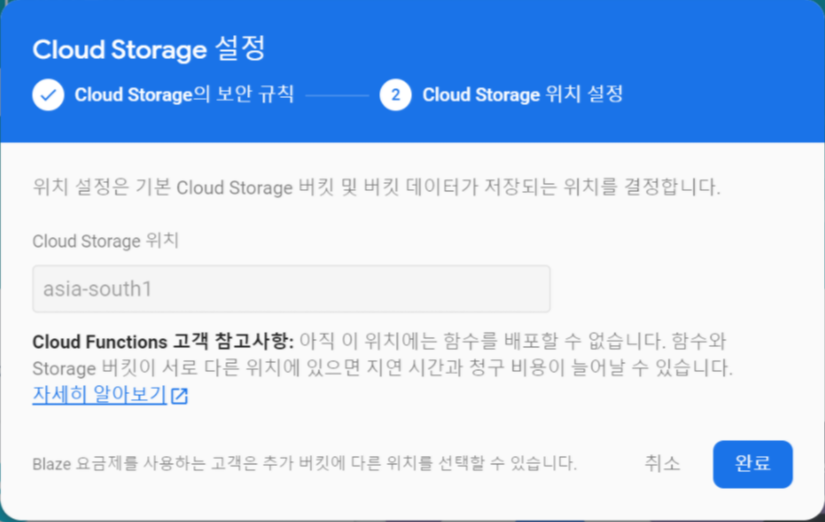The height and width of the screenshot is (522, 825).
Task: Open the 자세히 알아보기 link
Action: [99, 395]
